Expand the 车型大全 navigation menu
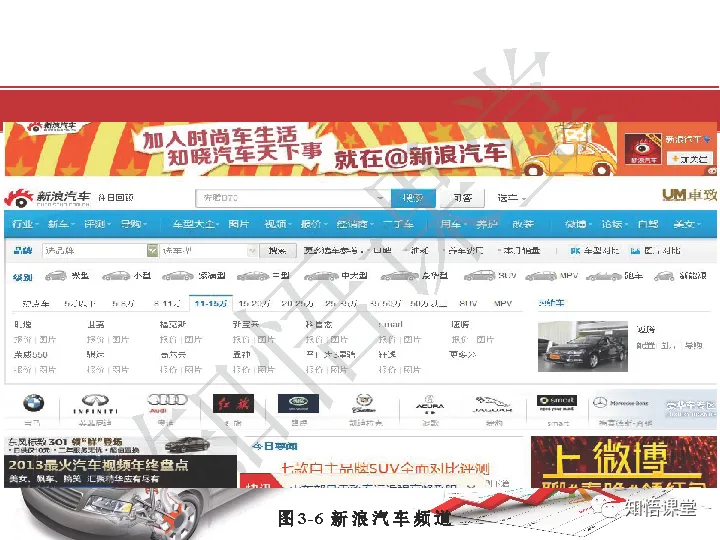Screen dimensions: 720x540 pyautogui.click(x=196, y=224)
